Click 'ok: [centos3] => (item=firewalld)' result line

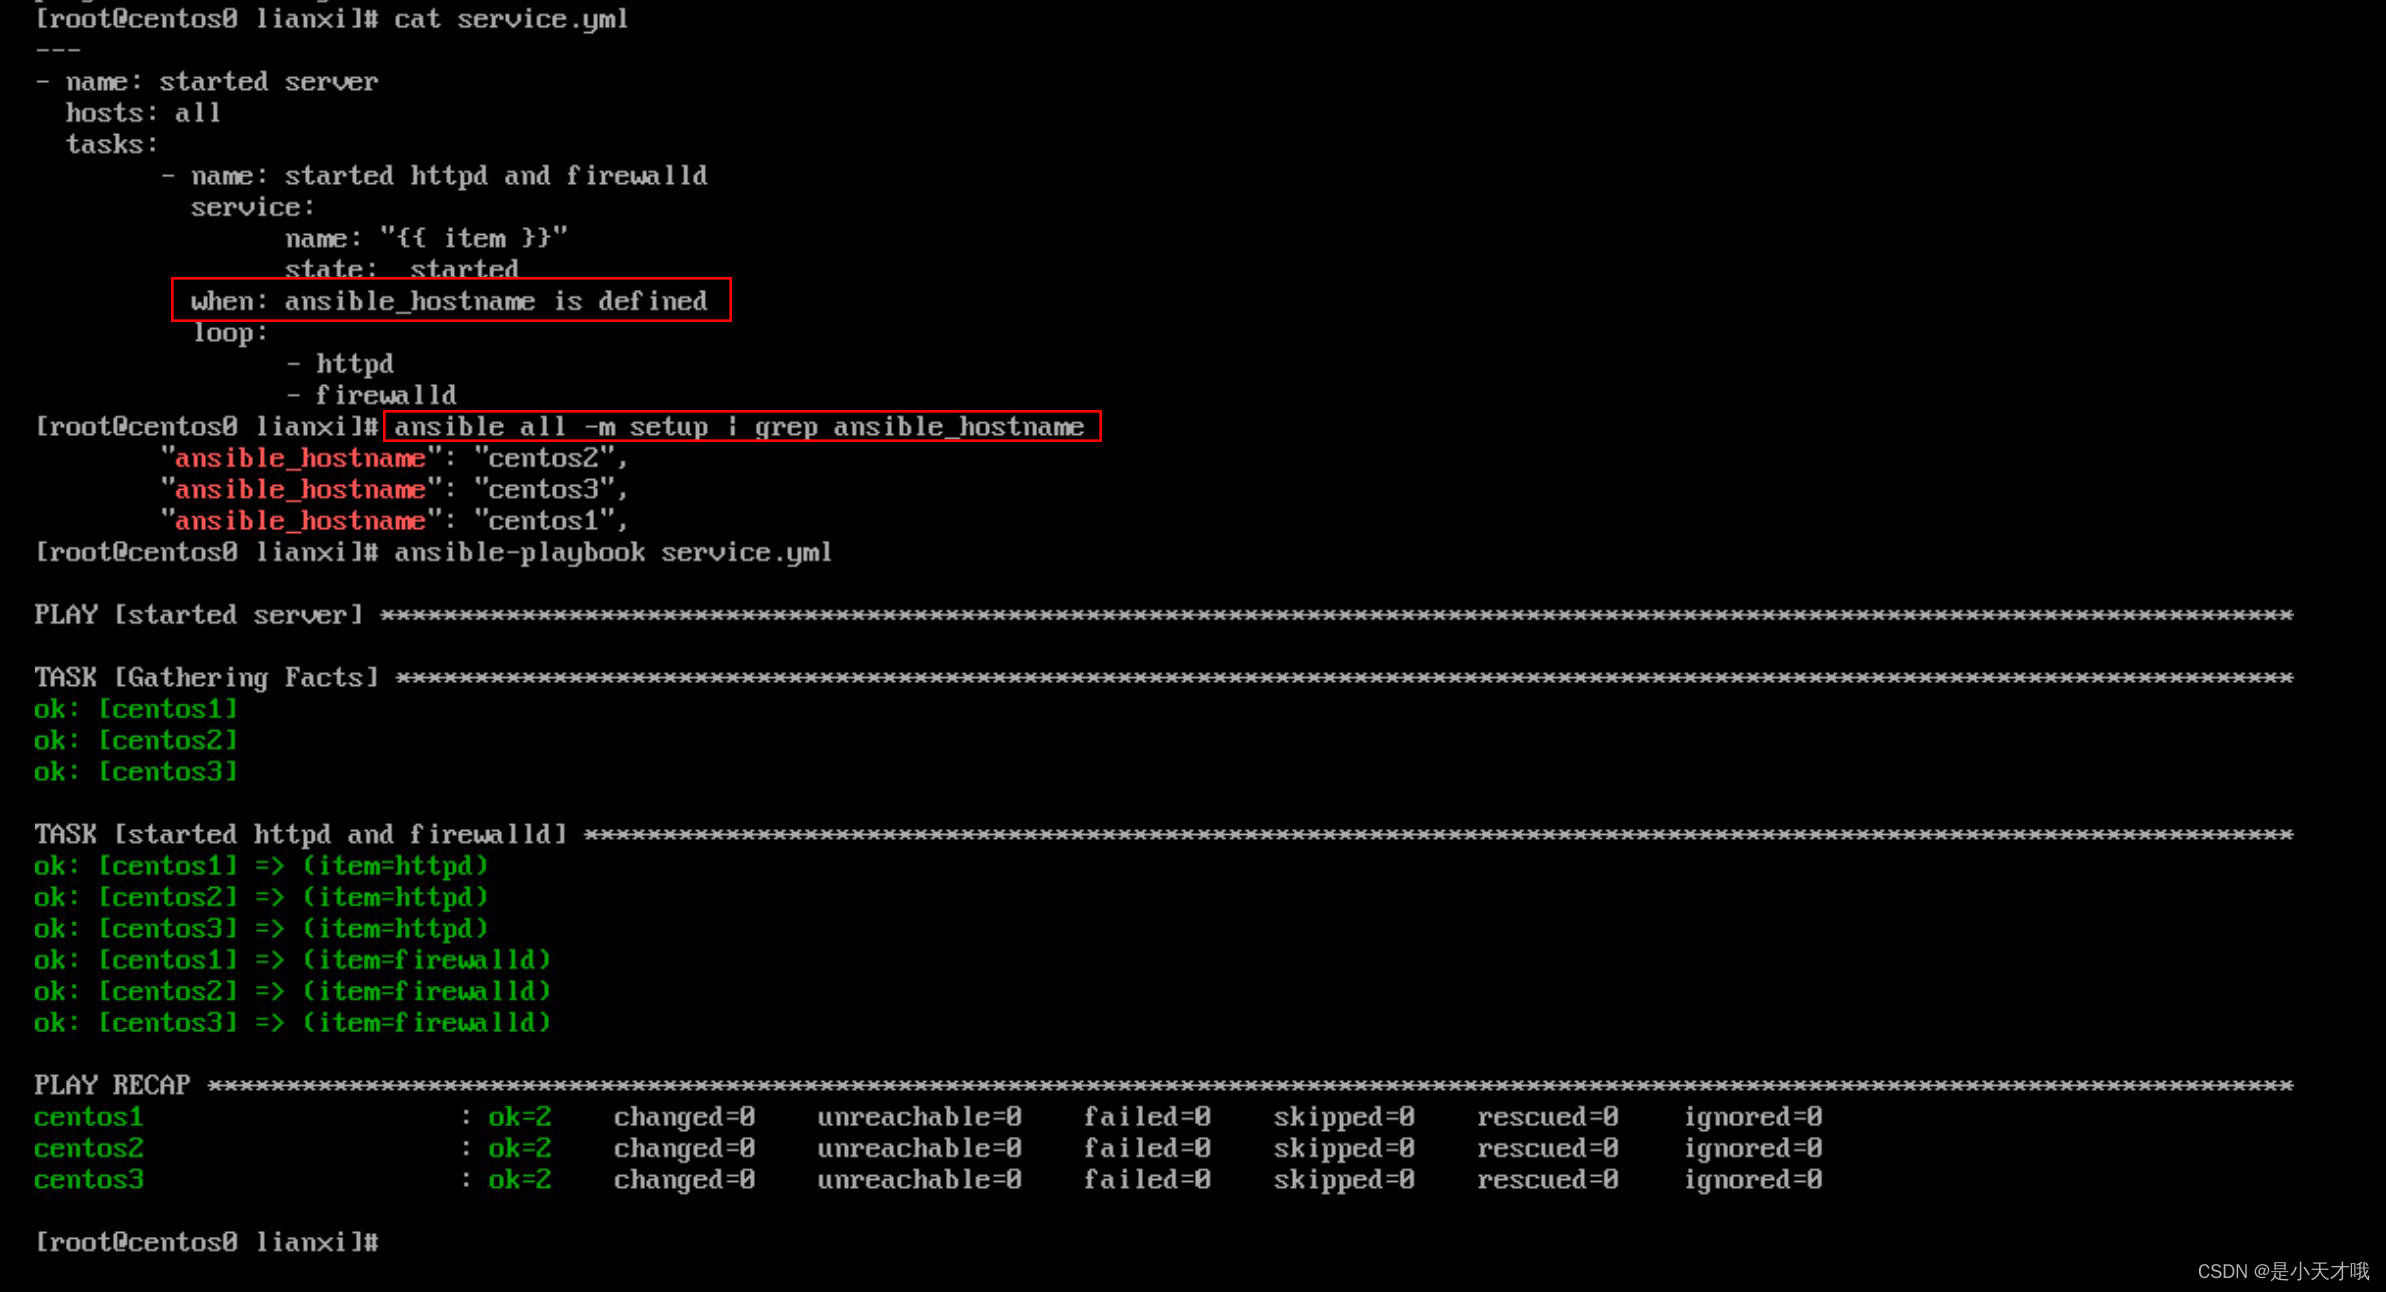click(x=292, y=1023)
